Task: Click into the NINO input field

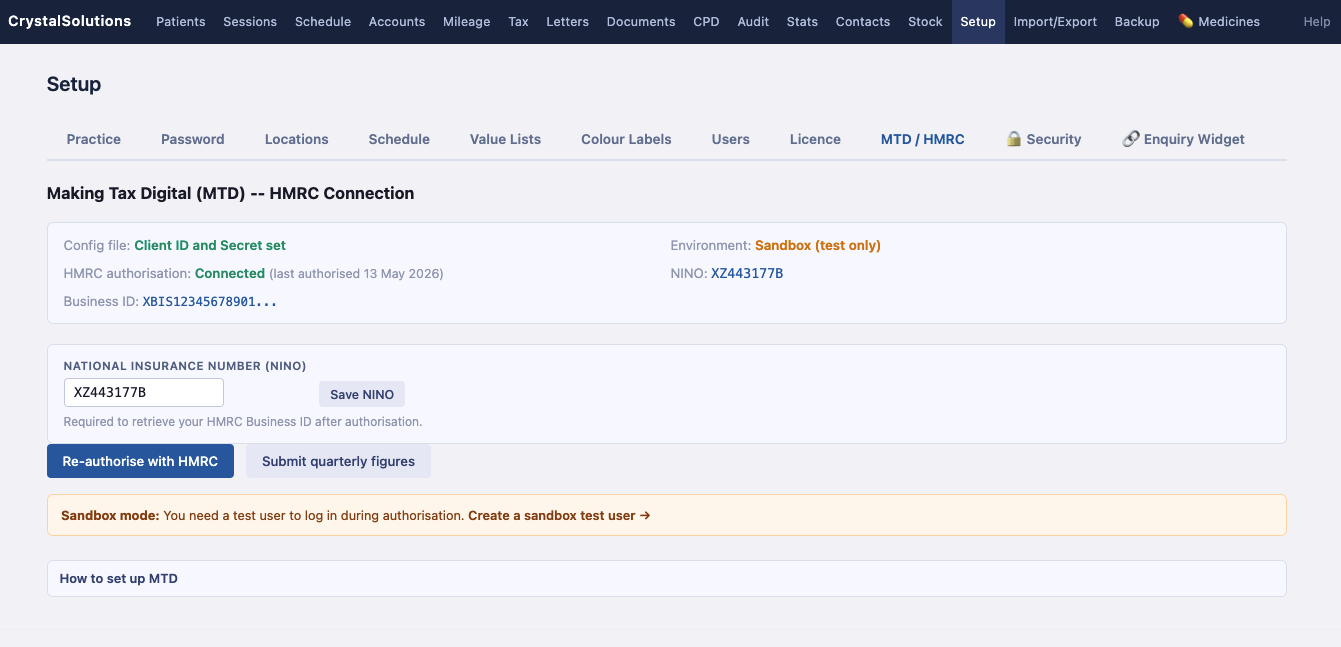Action: [x=144, y=393]
